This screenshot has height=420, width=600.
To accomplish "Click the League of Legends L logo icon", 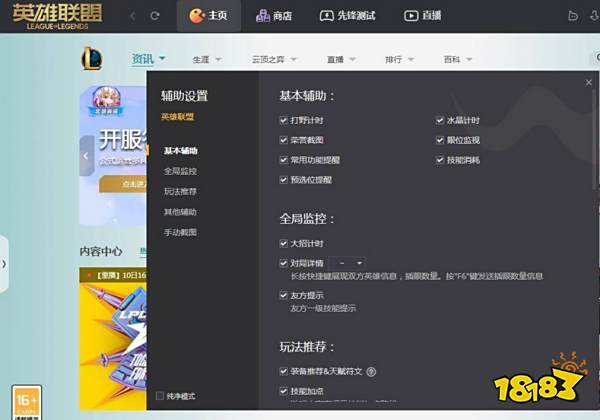I will click(x=91, y=59).
